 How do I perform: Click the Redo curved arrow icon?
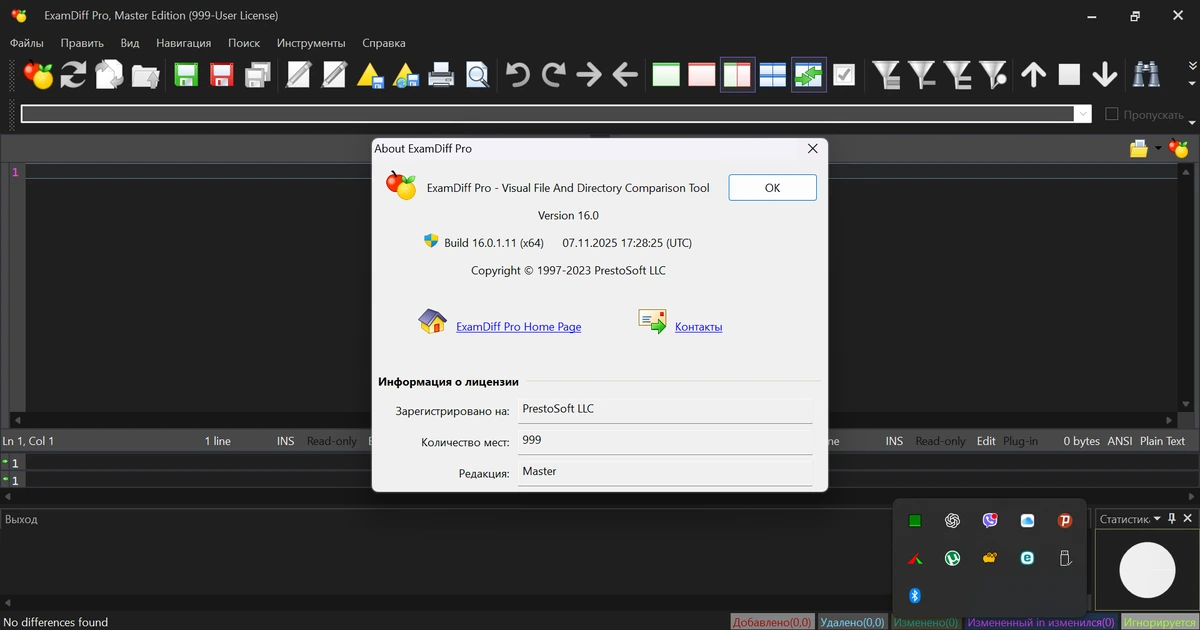pos(554,75)
